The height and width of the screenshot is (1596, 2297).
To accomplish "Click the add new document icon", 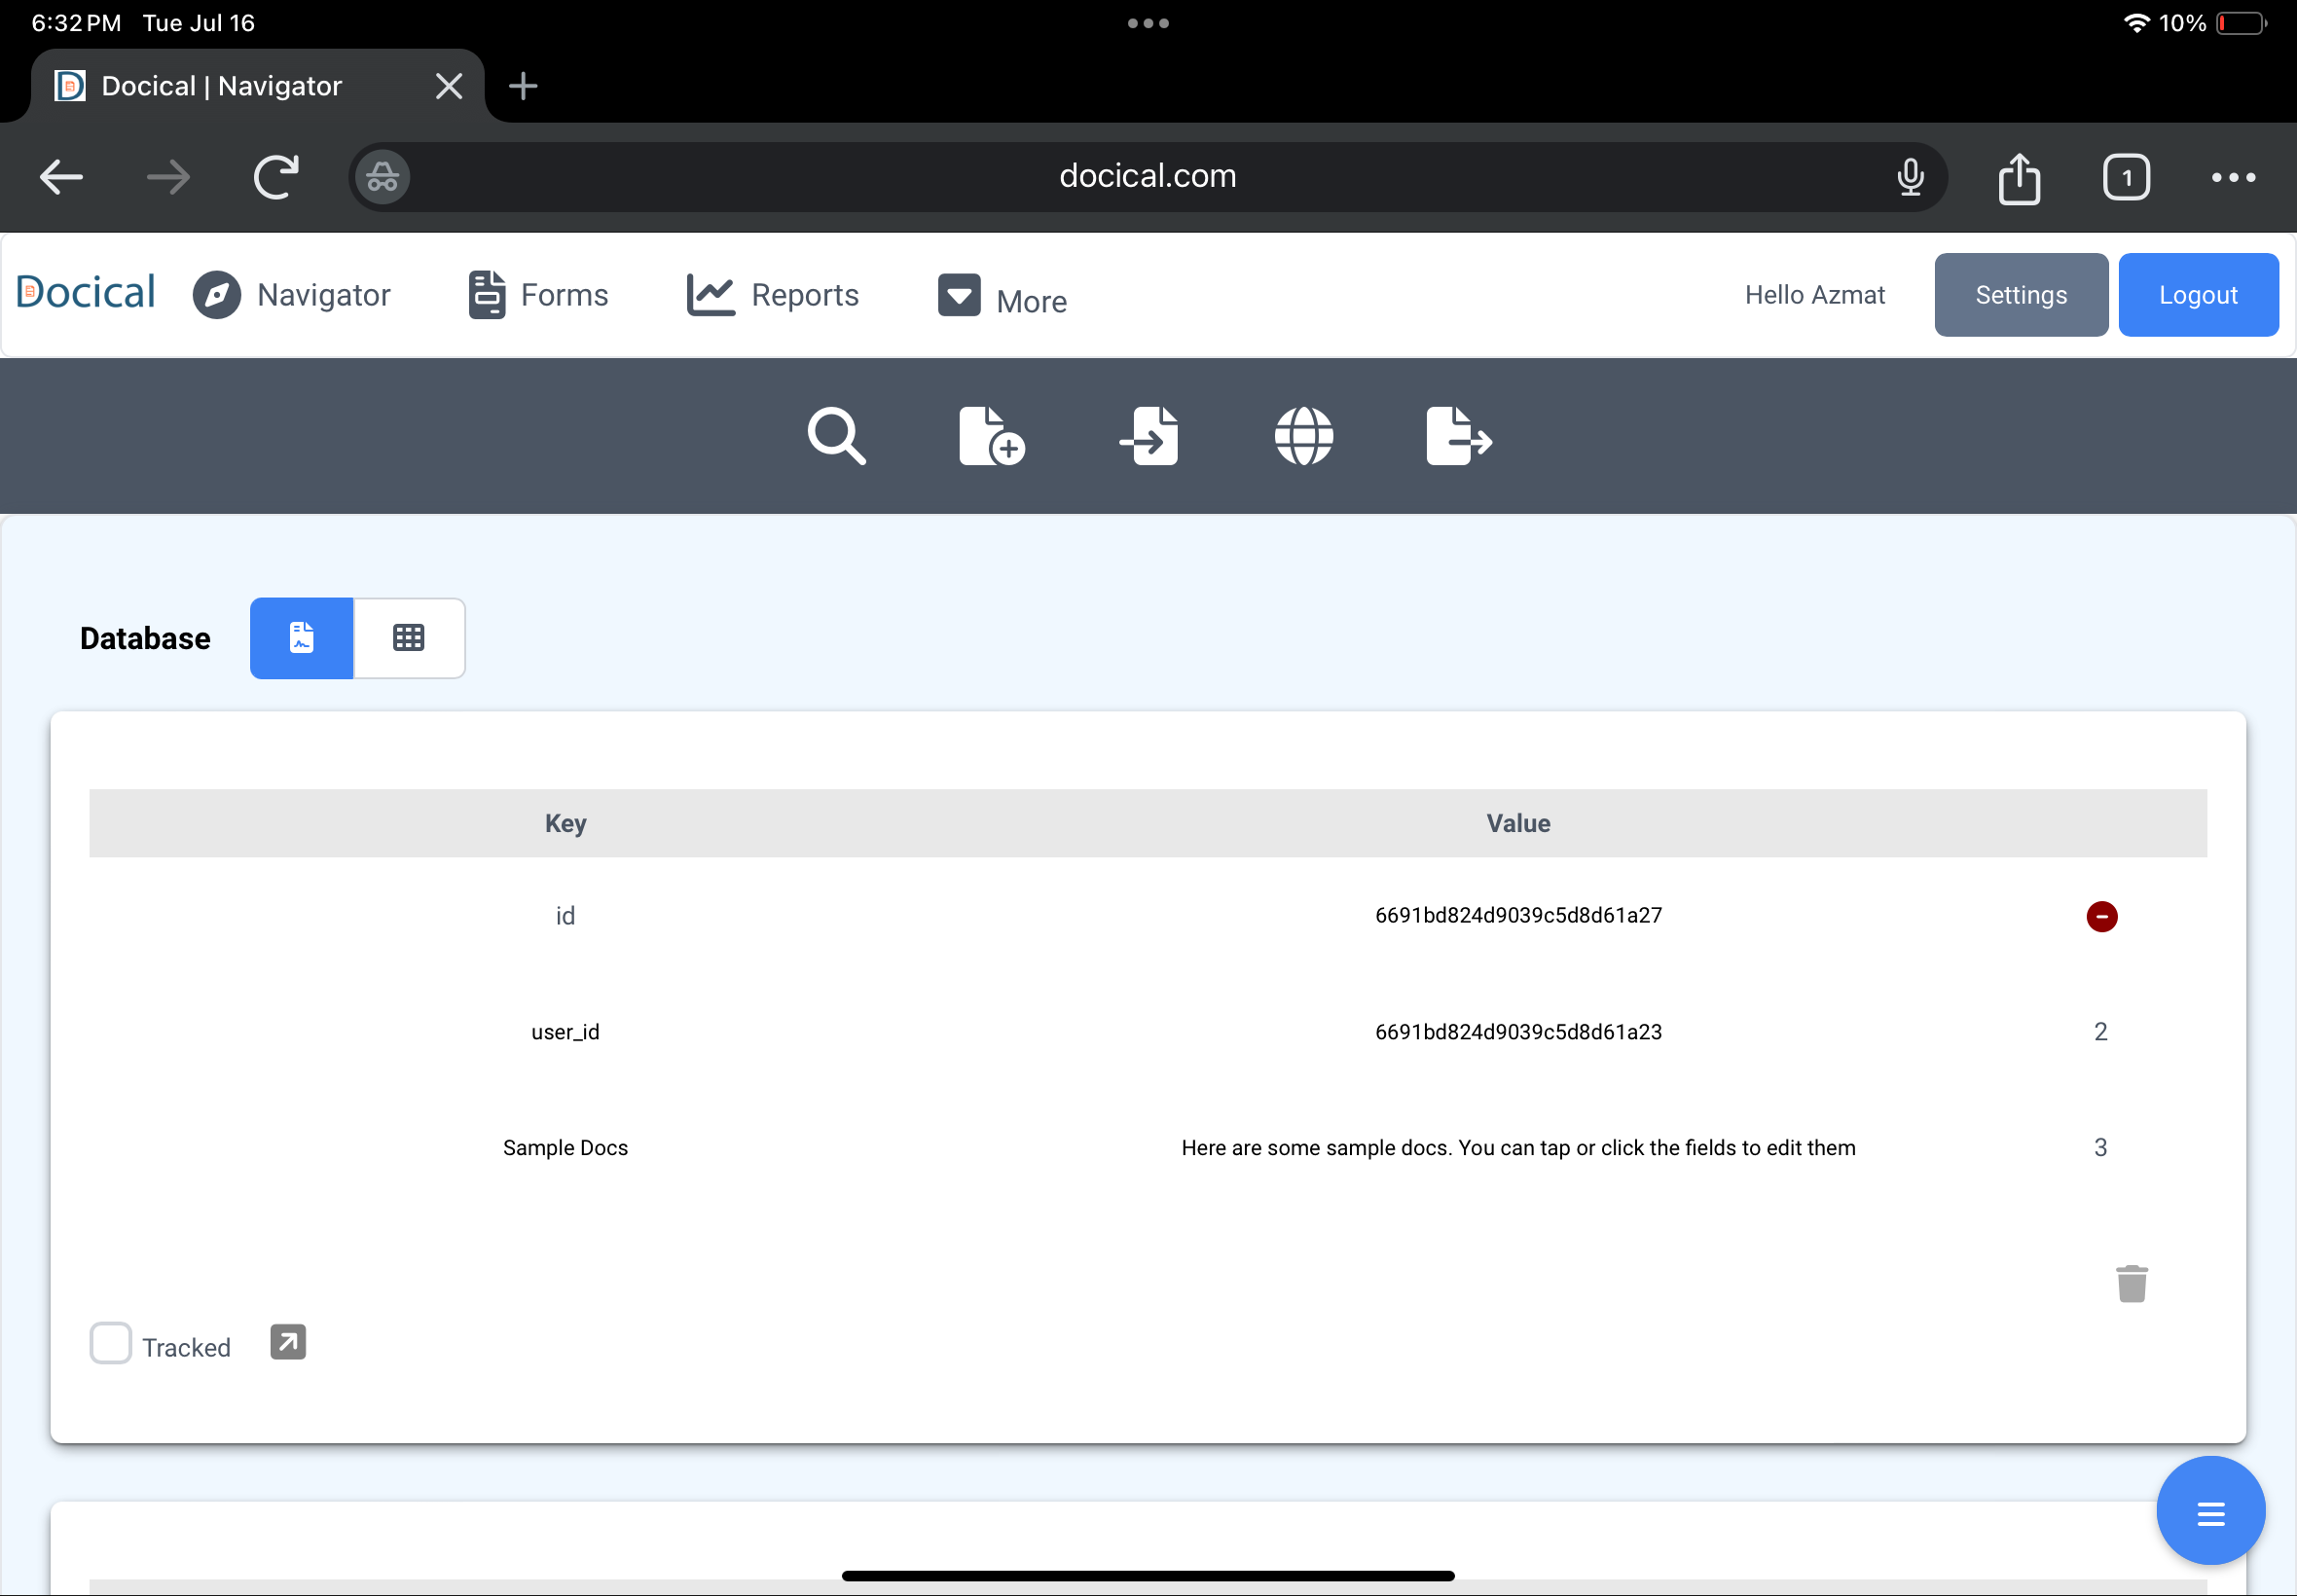I will [991, 436].
